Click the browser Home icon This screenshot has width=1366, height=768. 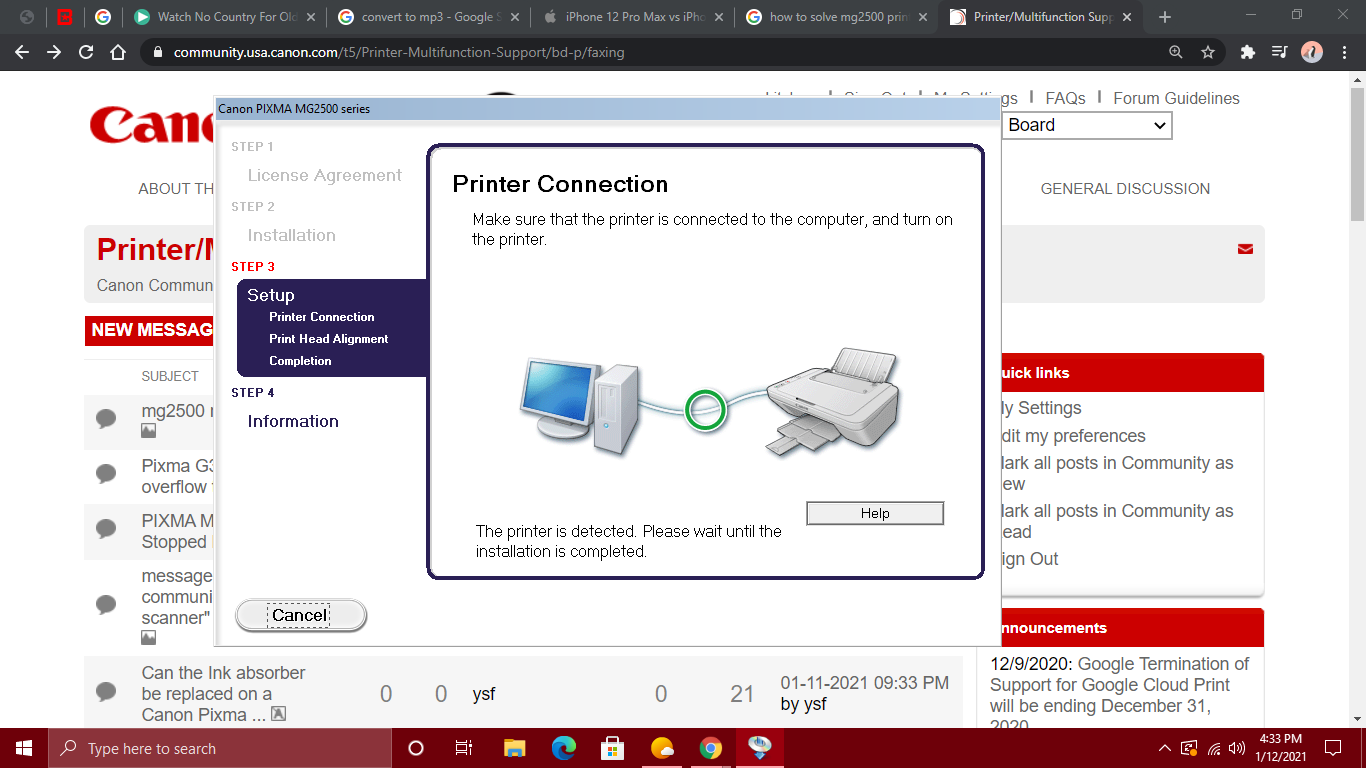118,53
